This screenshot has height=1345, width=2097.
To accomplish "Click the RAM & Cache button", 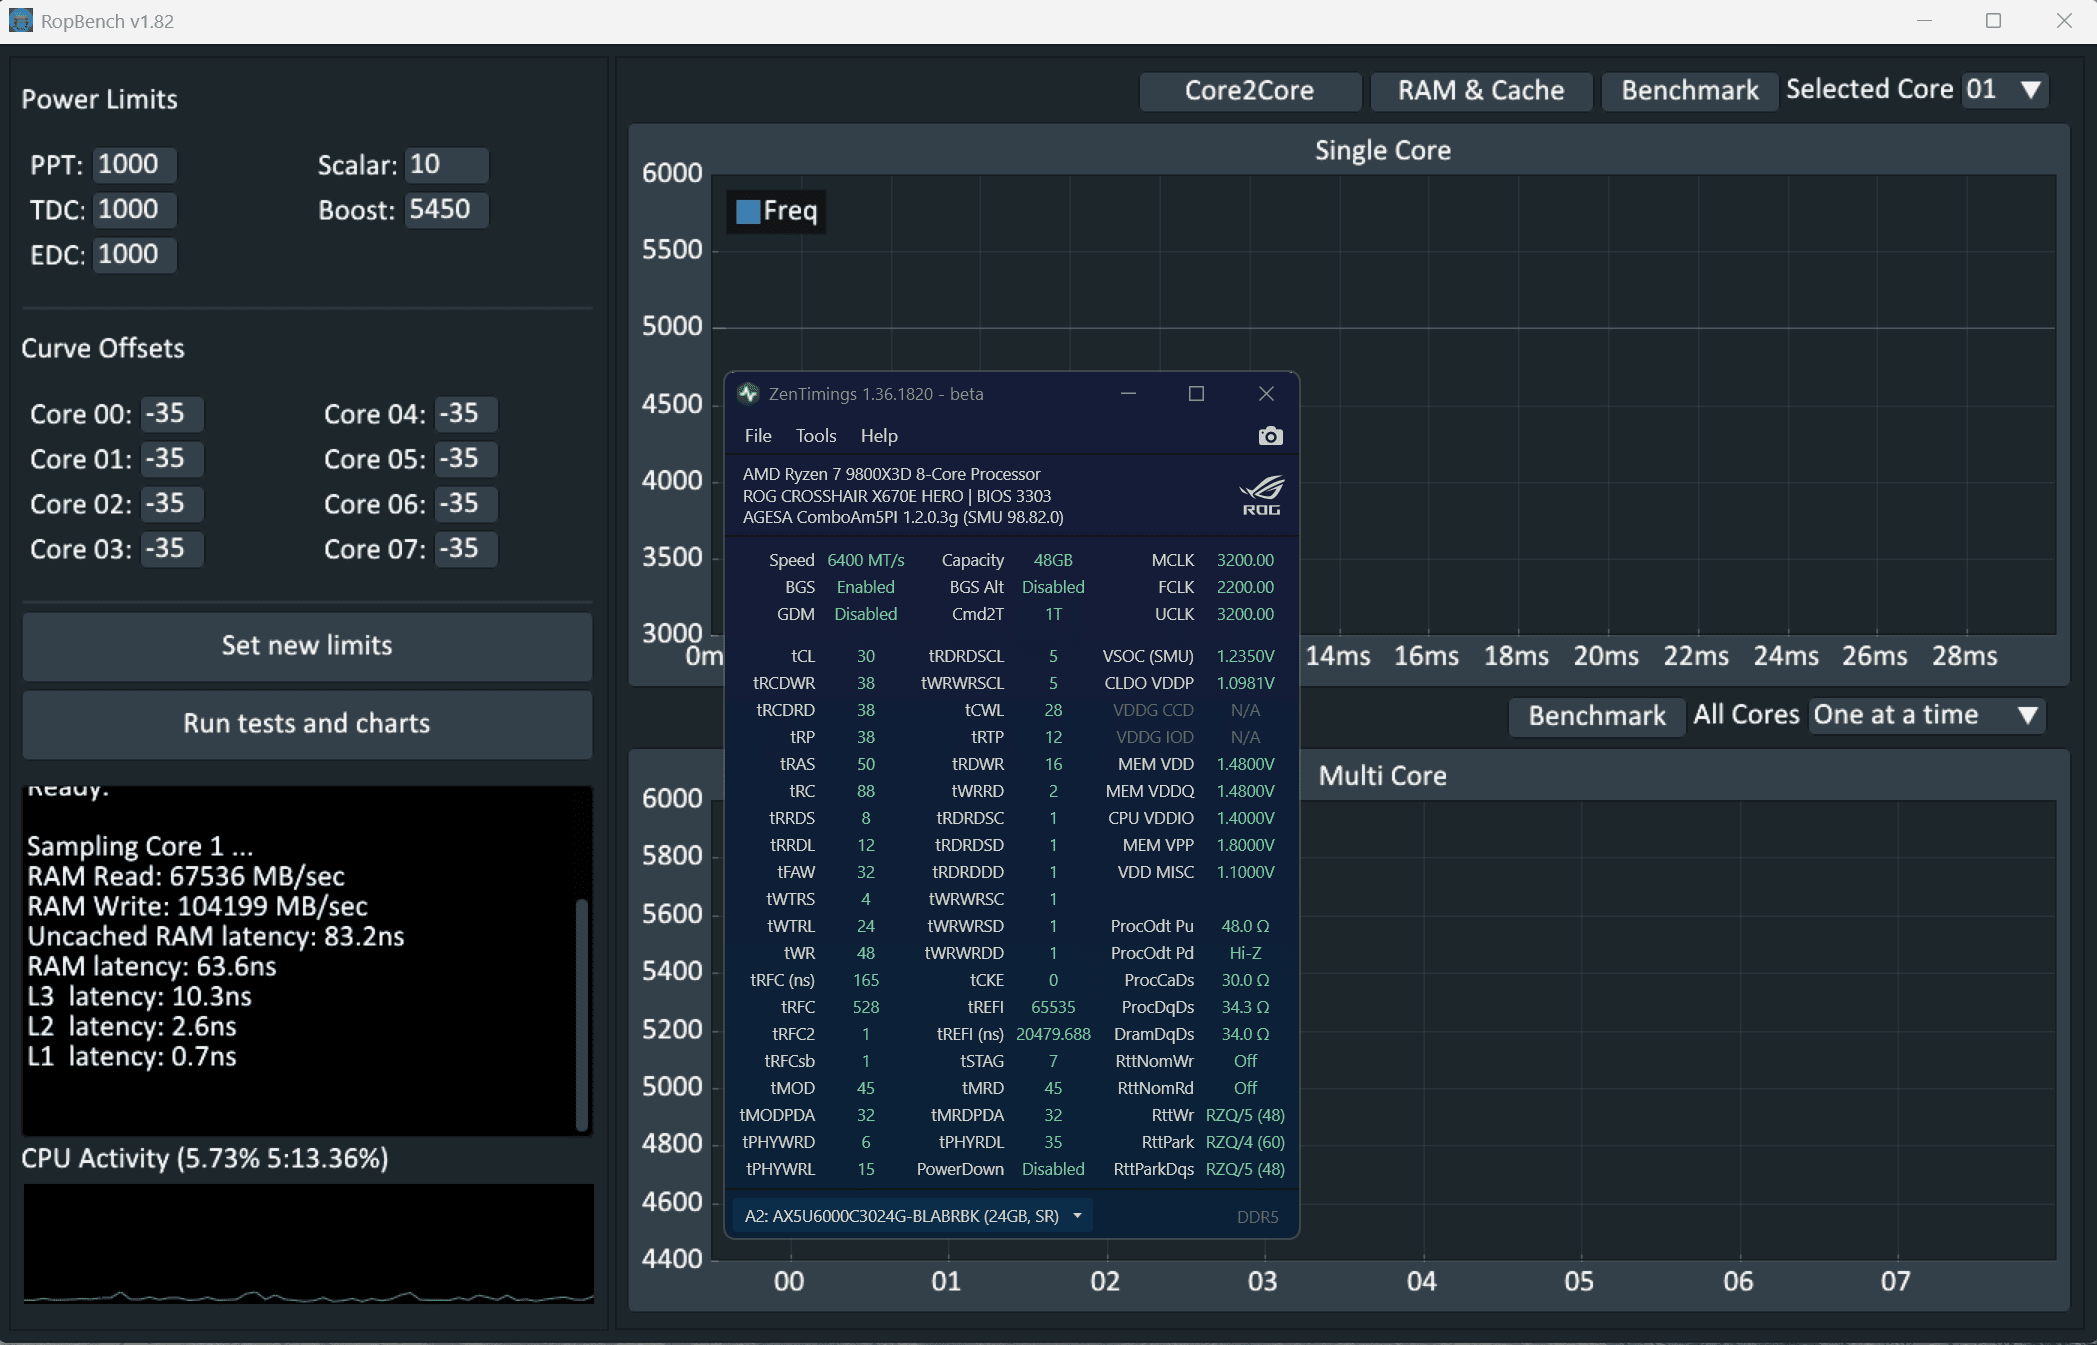I will pyautogui.click(x=1480, y=91).
